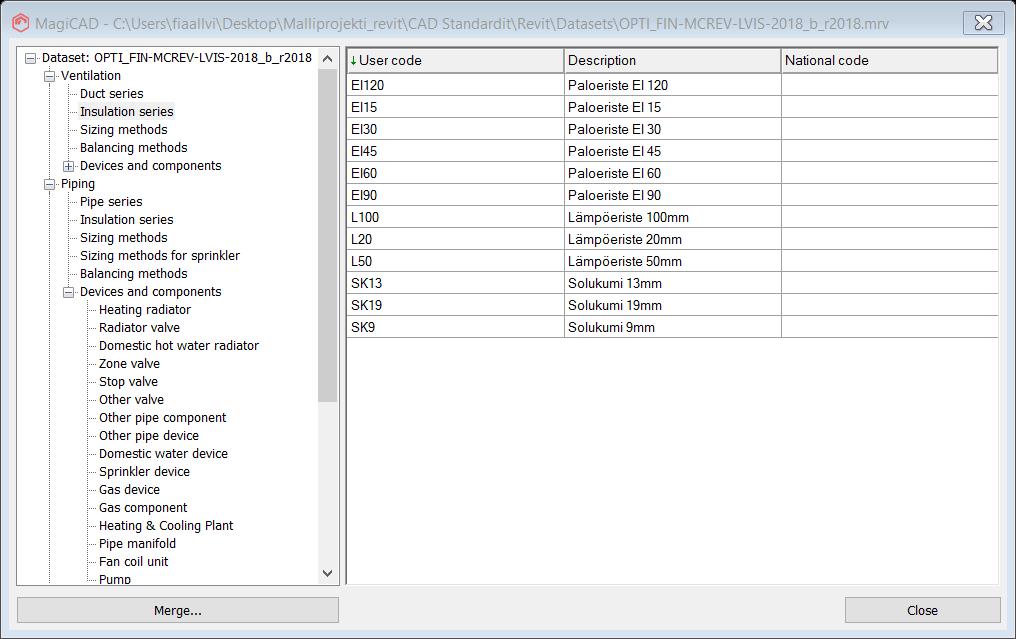Open Balancing methods under Ventilation
1016x639 pixels.
pos(133,148)
